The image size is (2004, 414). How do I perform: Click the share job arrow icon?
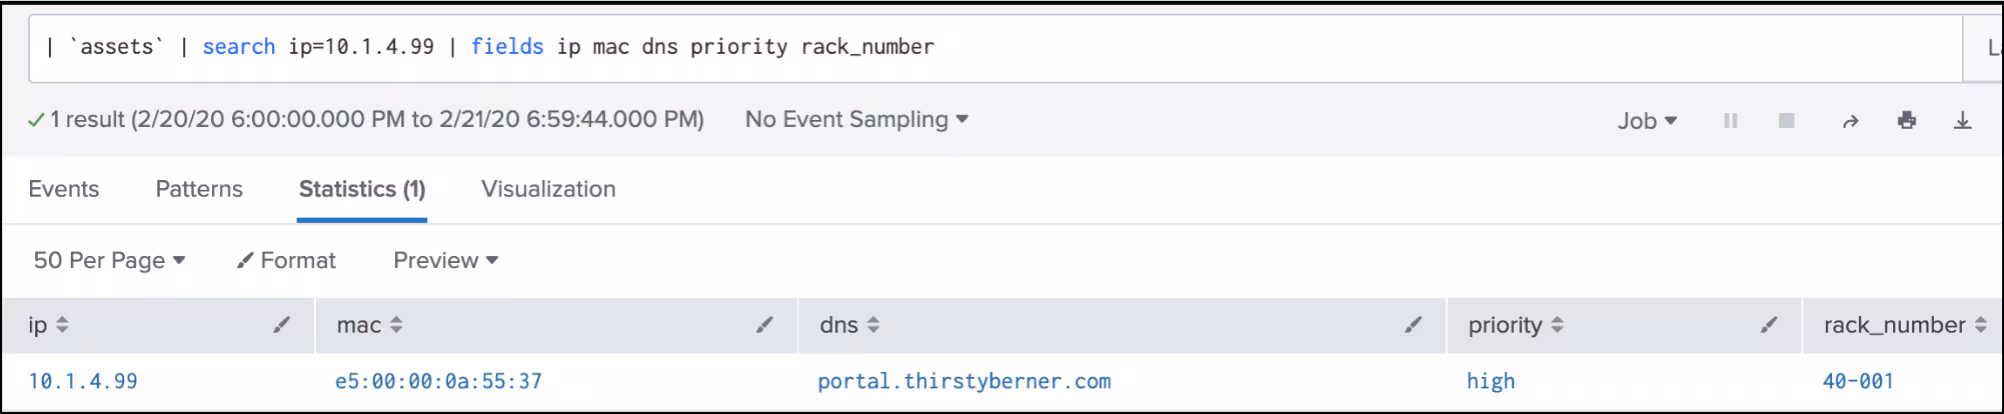1851,120
